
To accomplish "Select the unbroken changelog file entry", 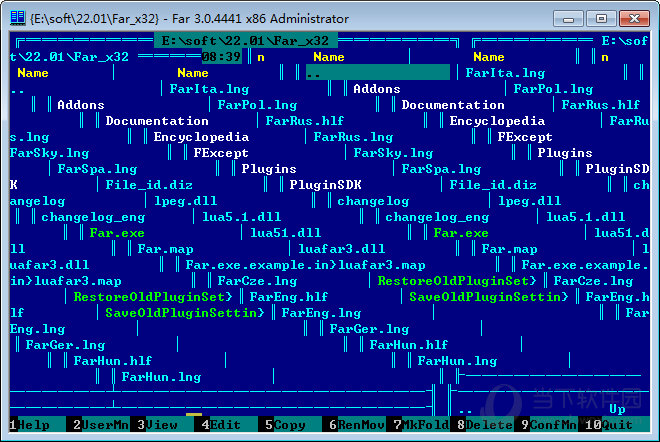I will coord(373,201).
